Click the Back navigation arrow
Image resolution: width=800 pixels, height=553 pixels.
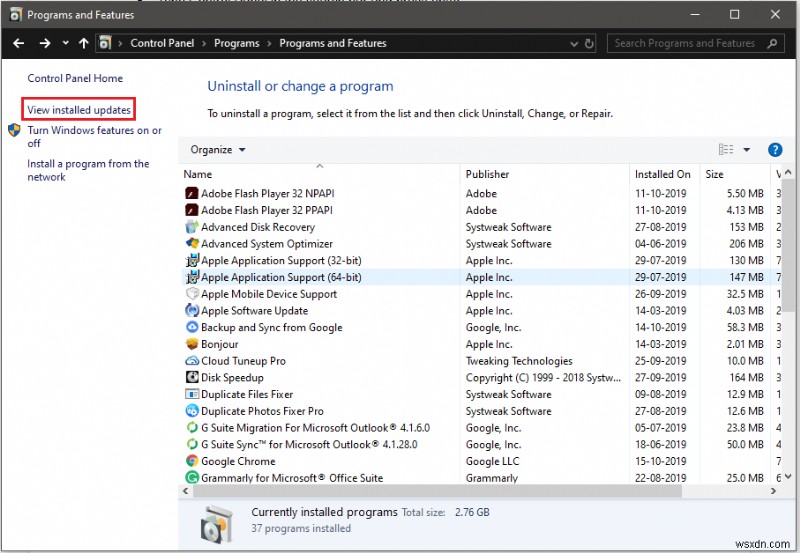coord(19,43)
